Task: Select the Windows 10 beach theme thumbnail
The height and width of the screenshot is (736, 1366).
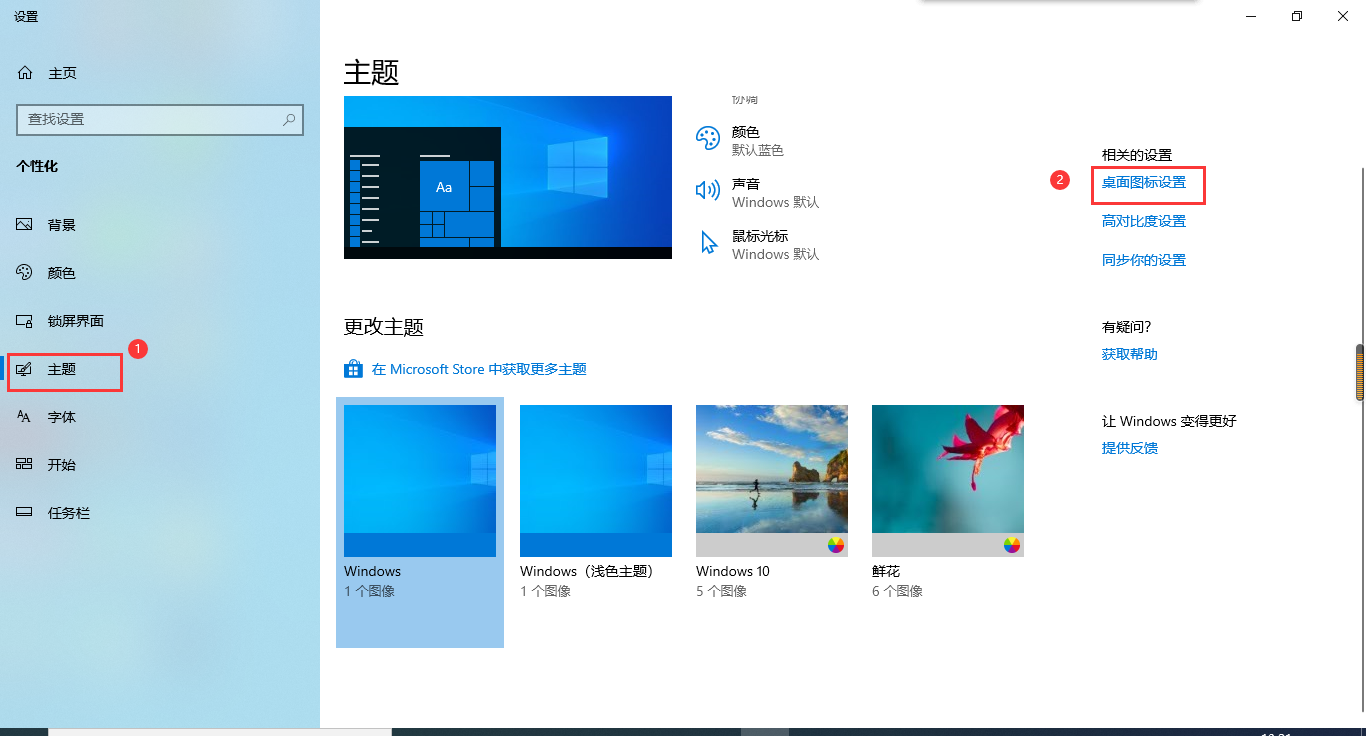Action: pos(772,481)
